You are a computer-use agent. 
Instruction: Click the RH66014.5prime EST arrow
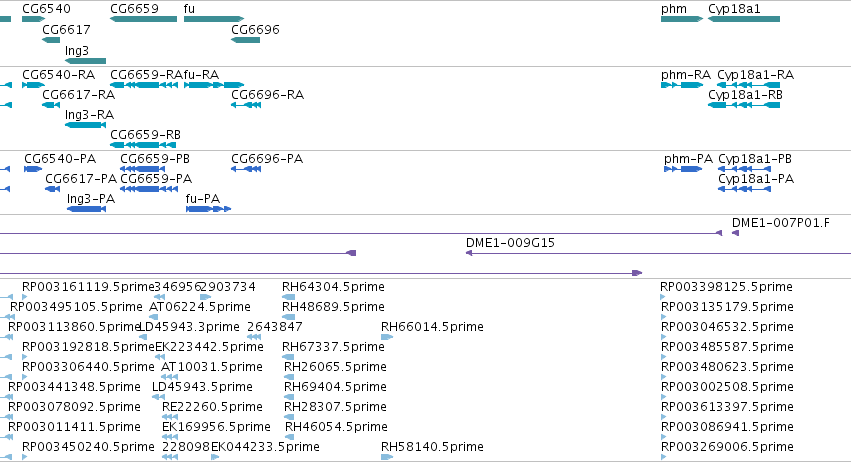387,337
